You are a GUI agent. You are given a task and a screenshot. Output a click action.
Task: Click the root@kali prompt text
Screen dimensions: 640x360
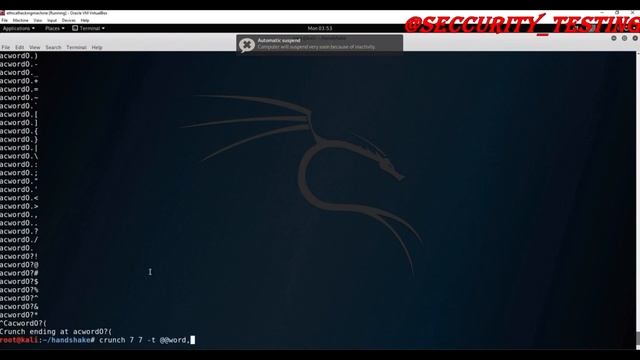(x=19, y=340)
